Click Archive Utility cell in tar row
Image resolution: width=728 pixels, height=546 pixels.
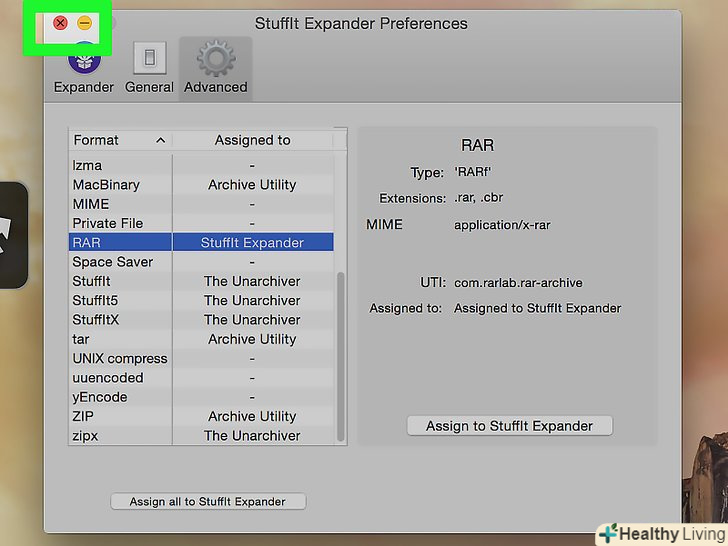[253, 339]
